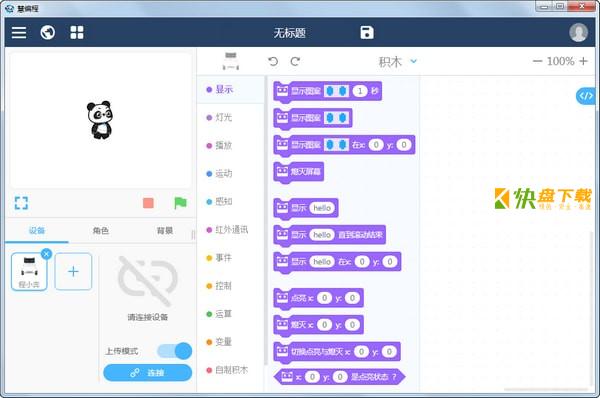
Task: Open image picker in display-image-at-x-y block
Action: point(336,145)
